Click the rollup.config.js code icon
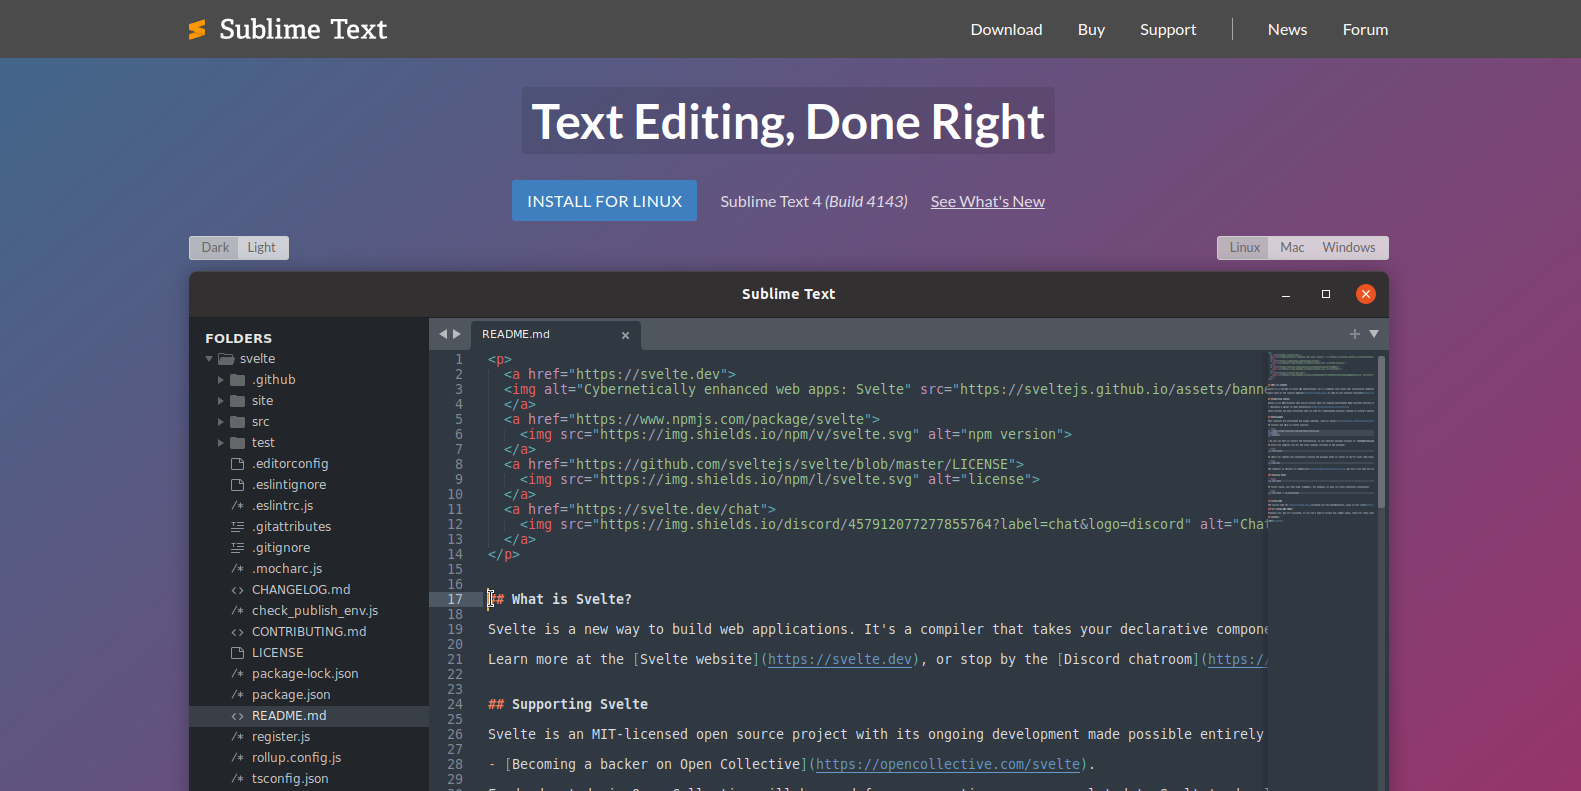 [x=238, y=758]
